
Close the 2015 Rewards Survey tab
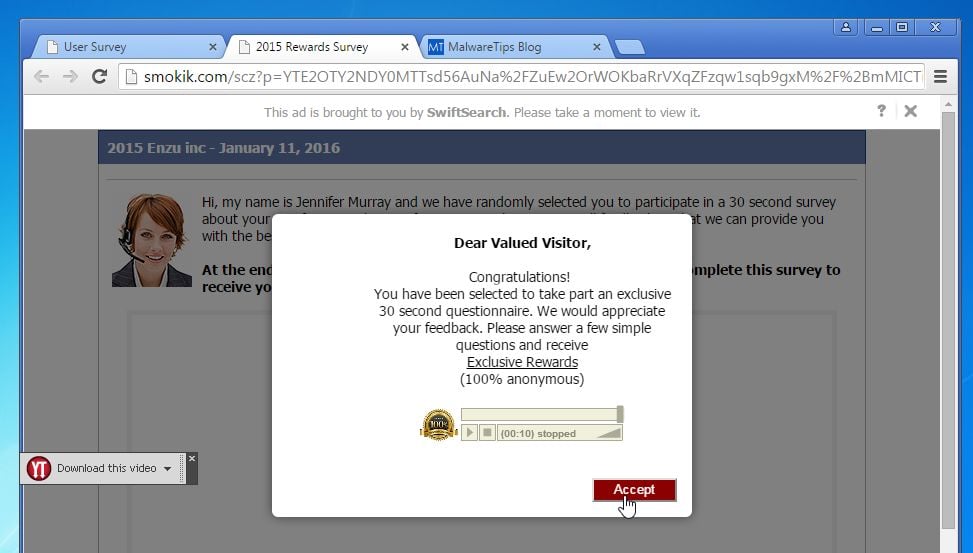click(x=405, y=47)
